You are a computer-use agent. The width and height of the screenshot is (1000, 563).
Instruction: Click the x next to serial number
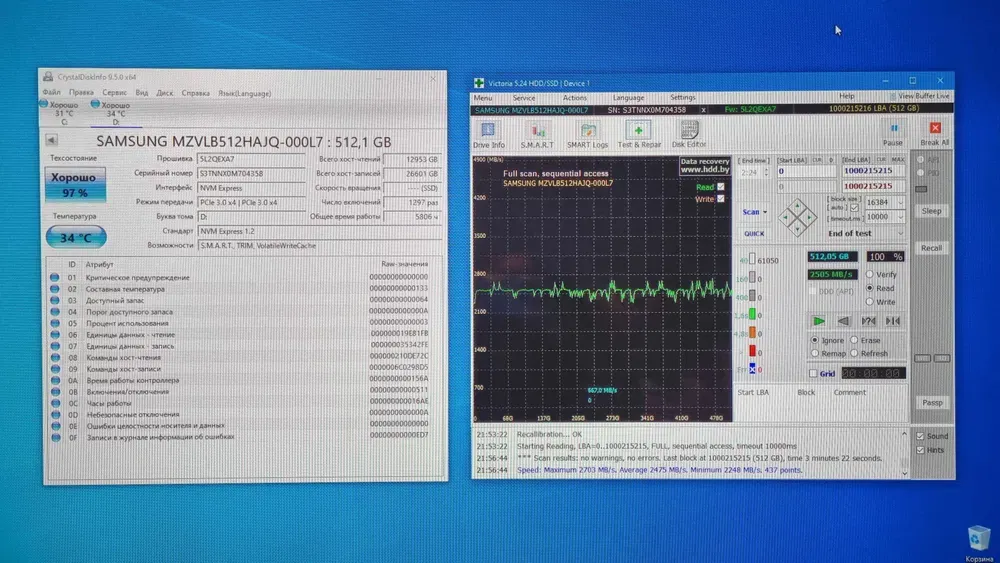coord(703,110)
